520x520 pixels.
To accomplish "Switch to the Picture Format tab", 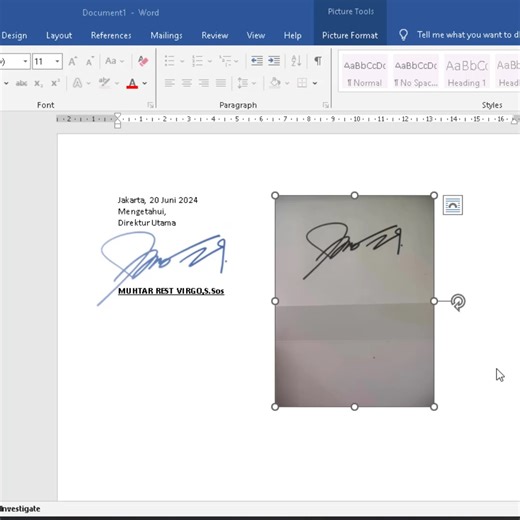I will click(350, 35).
